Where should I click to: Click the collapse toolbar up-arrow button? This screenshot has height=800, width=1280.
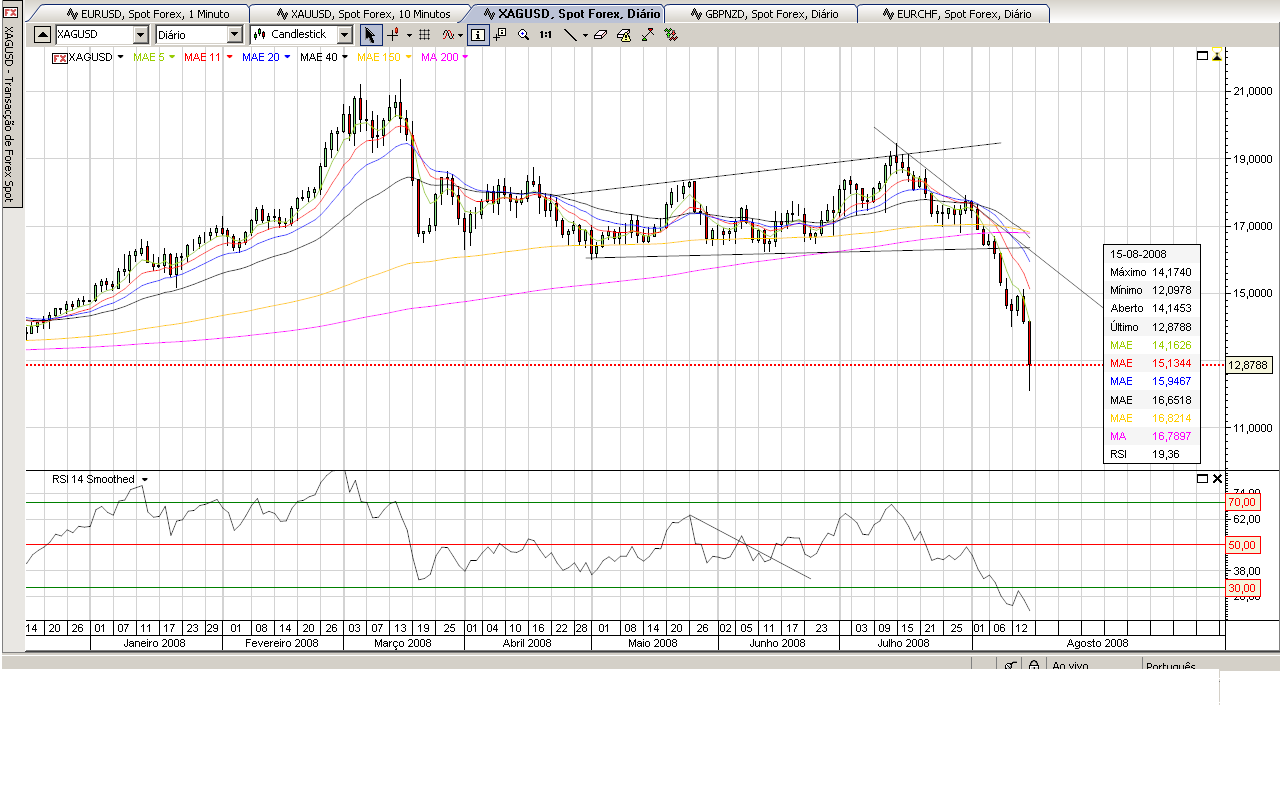point(42,35)
